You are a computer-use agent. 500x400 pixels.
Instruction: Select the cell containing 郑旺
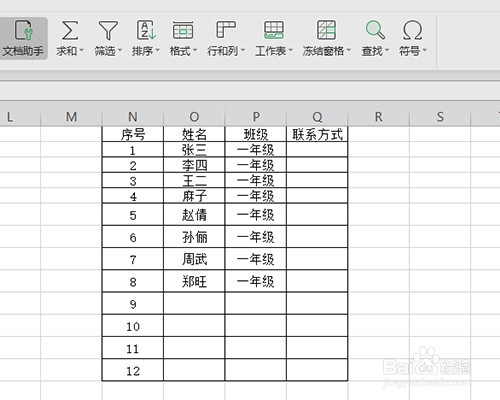pyautogui.click(x=194, y=281)
